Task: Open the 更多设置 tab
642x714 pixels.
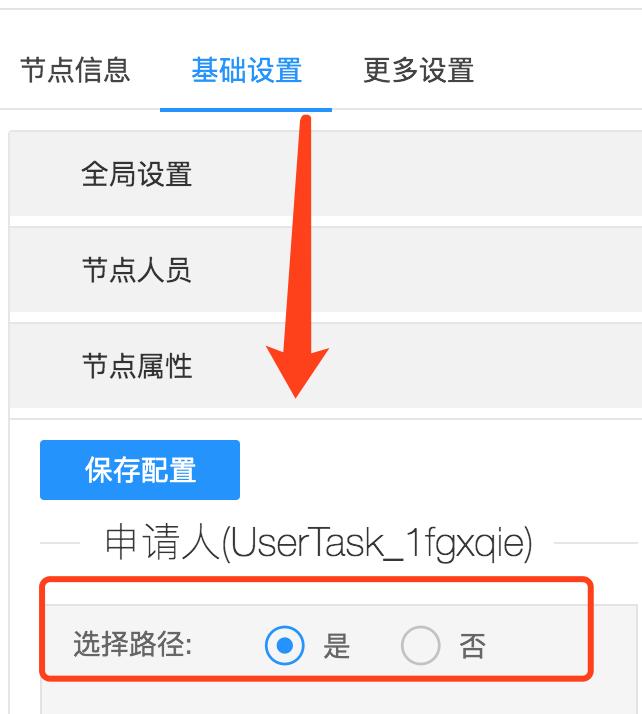Action: pyautogui.click(x=418, y=70)
